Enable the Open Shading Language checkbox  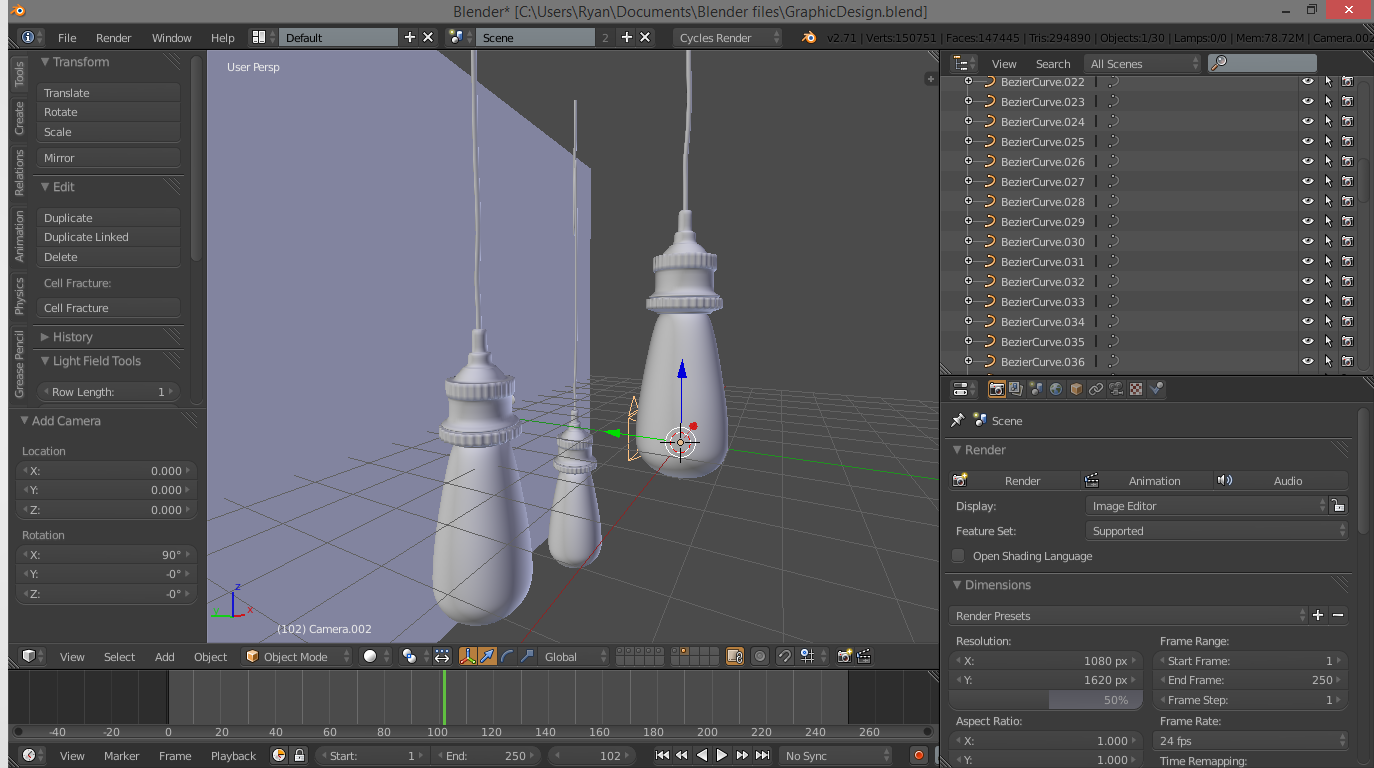pyautogui.click(x=959, y=556)
